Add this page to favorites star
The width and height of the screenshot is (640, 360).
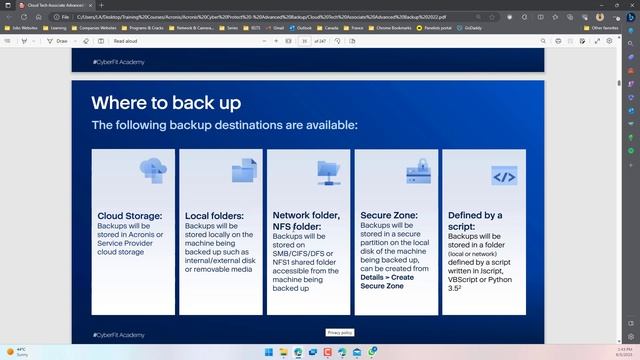(492, 17)
